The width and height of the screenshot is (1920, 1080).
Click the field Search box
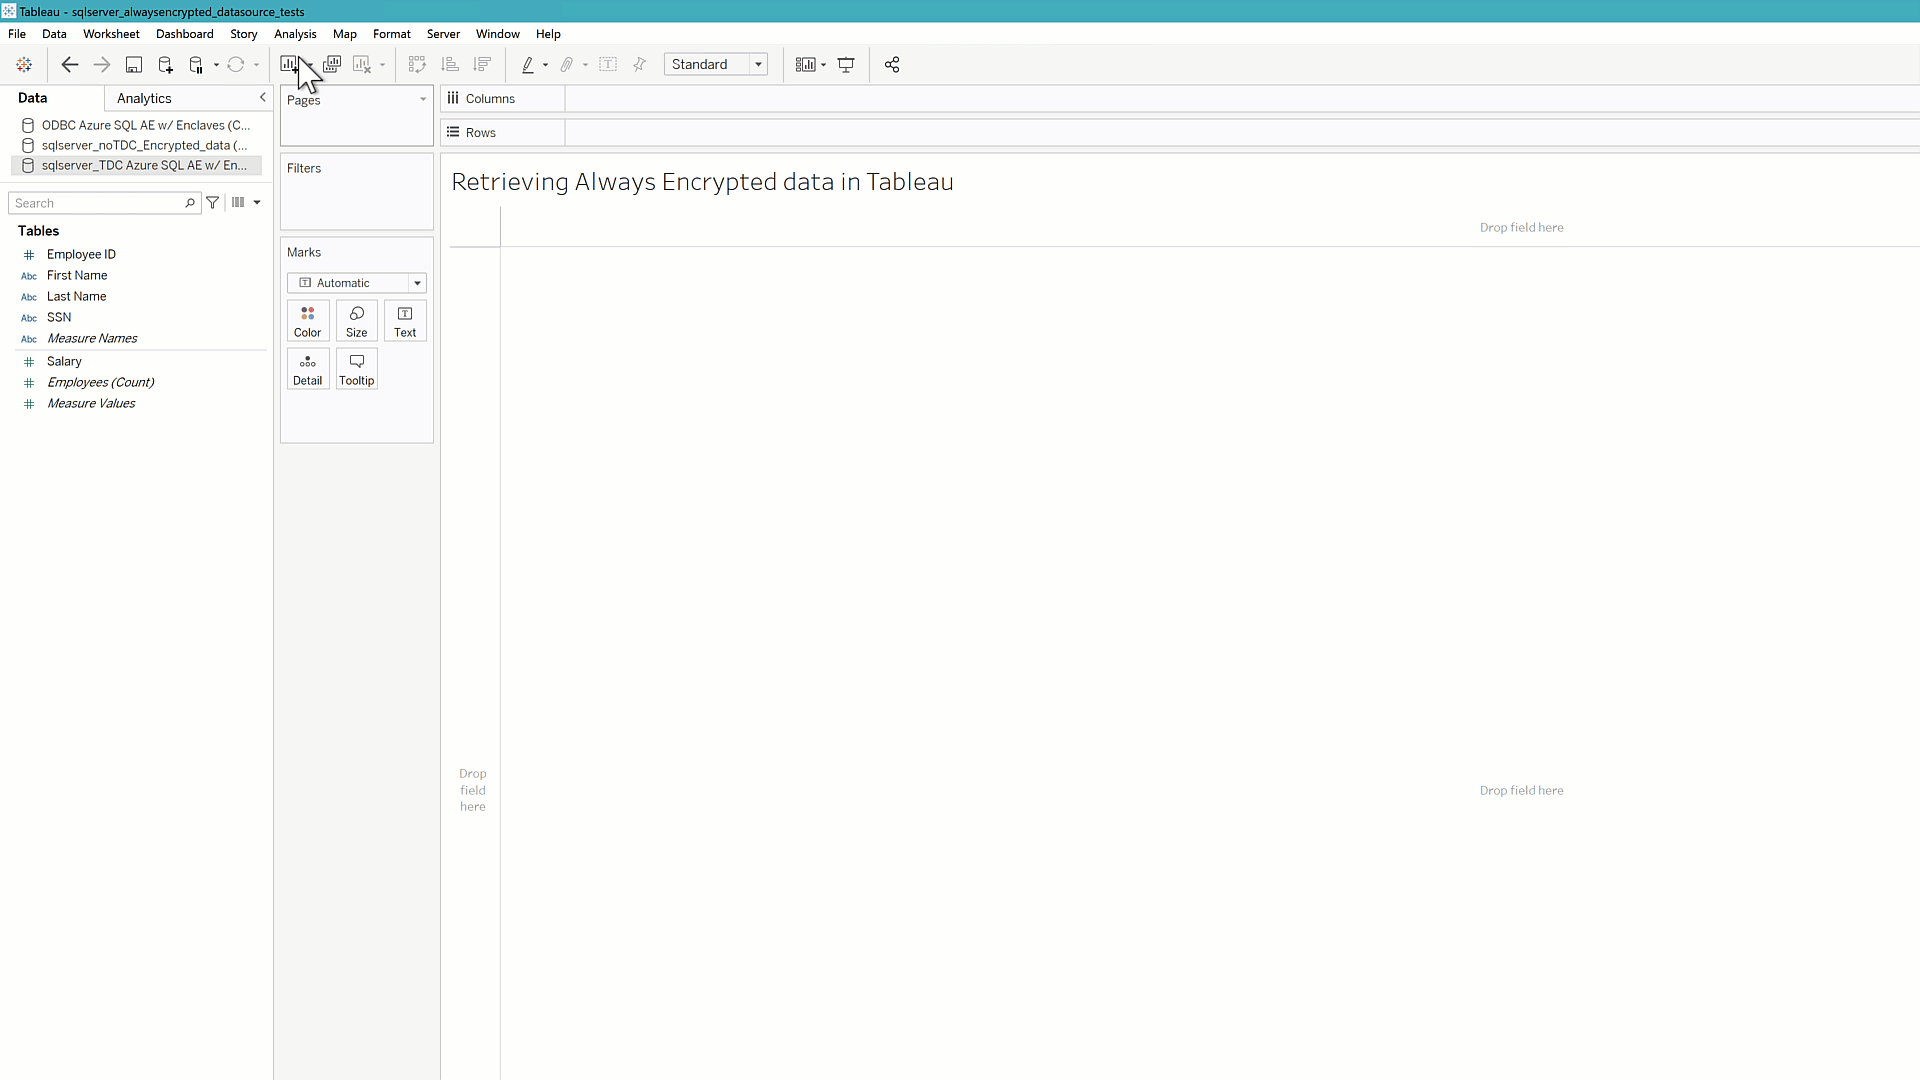tap(104, 203)
